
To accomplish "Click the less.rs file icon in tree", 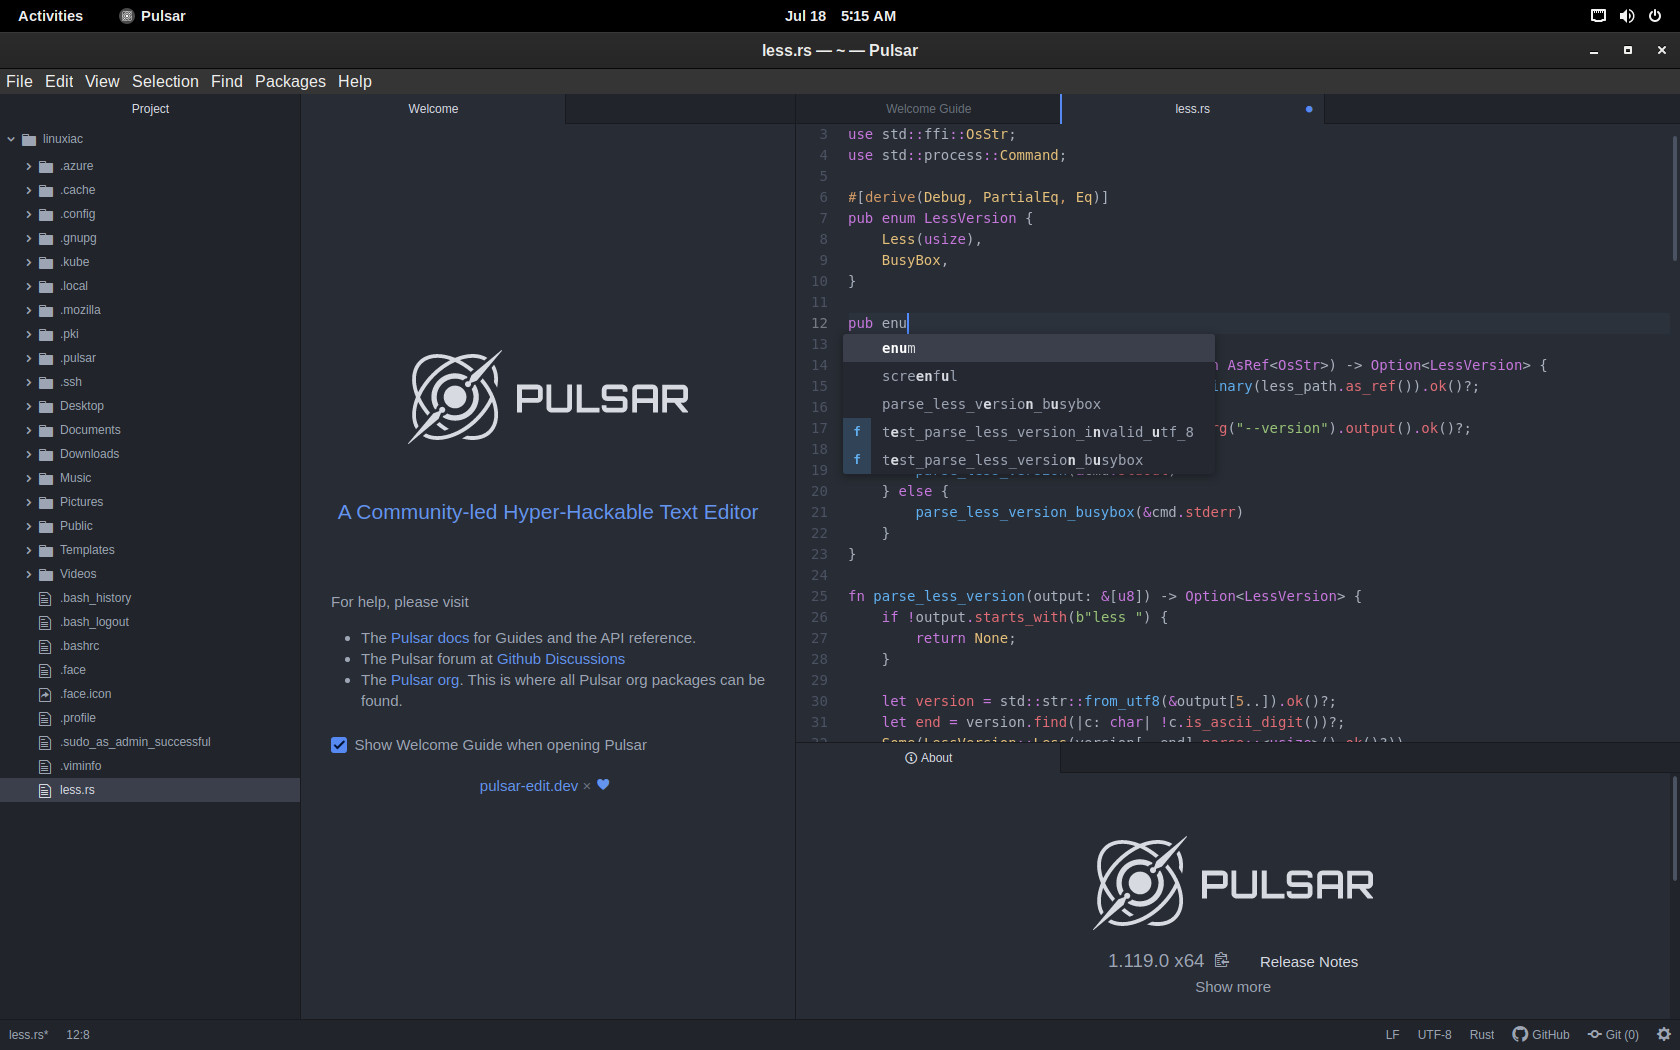I will click(45, 790).
